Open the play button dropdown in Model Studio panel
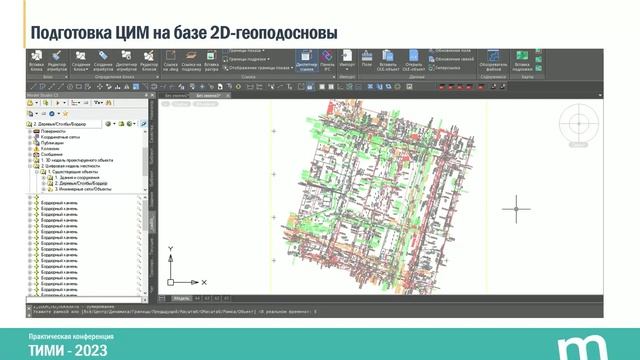Viewport: 640px width, 360px height. click(x=64, y=103)
